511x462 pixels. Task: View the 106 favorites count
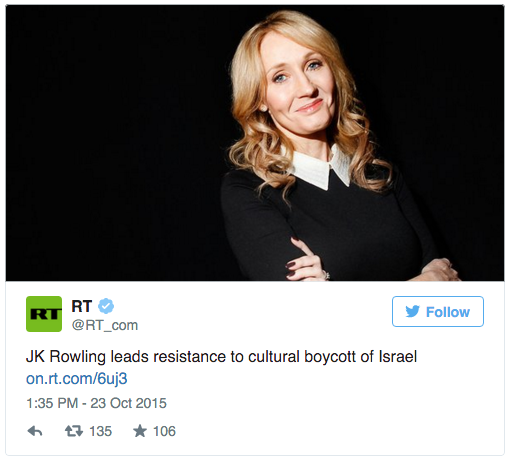coord(164,431)
